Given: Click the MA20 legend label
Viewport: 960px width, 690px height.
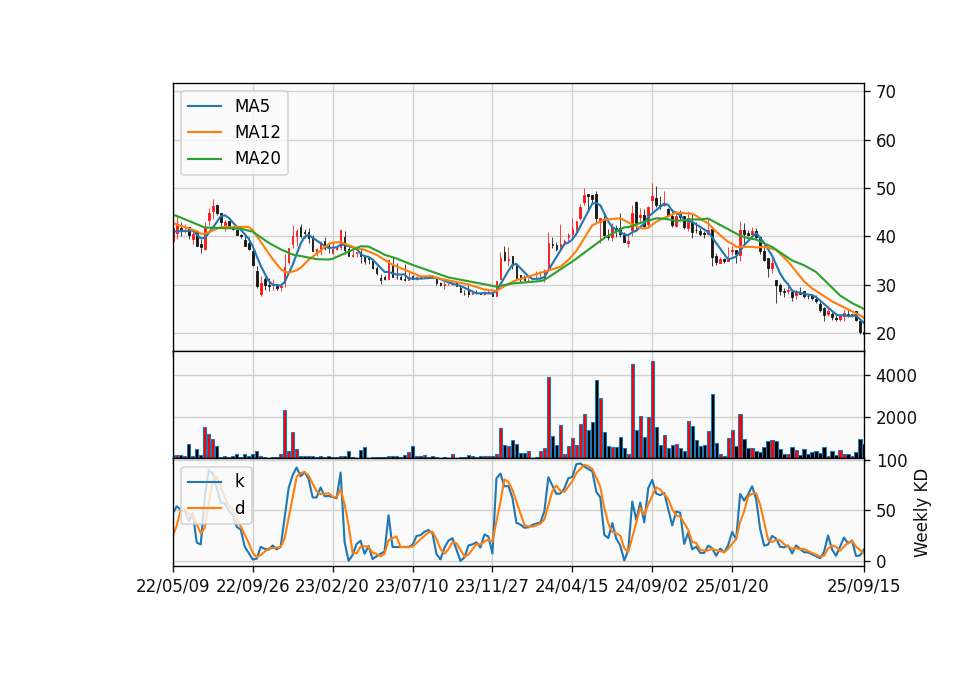Looking at the screenshot, I should pos(257,158).
